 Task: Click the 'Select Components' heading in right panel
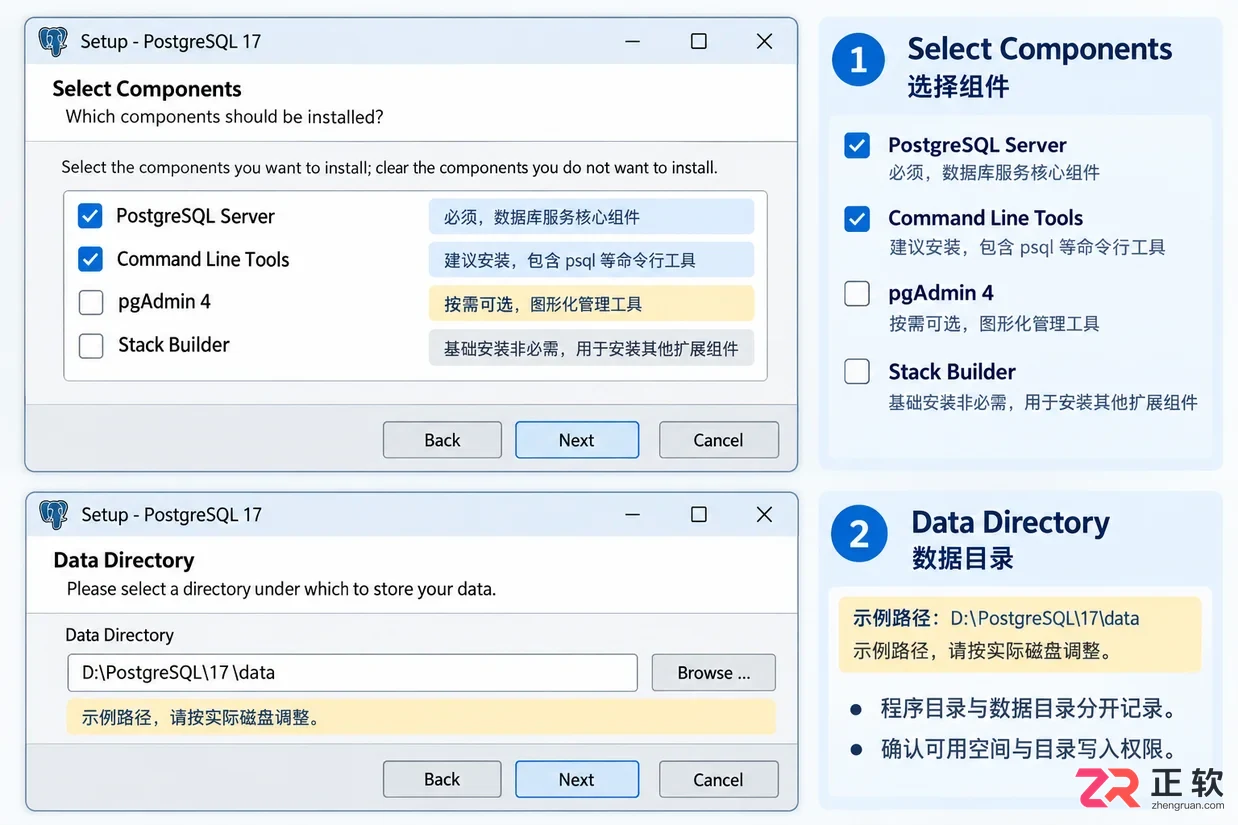[1039, 49]
